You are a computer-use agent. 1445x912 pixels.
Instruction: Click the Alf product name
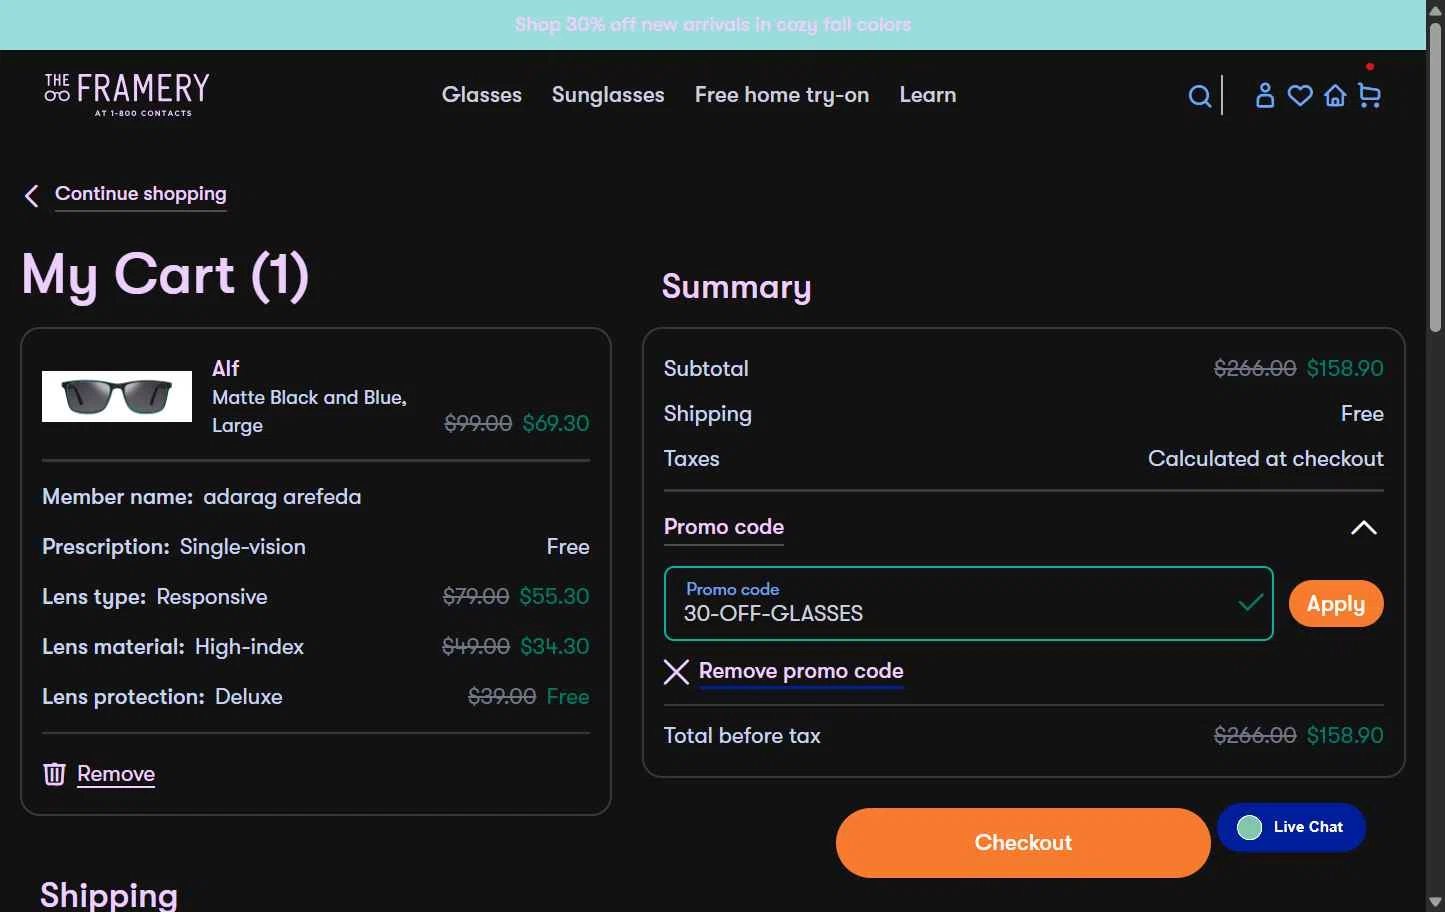point(226,368)
